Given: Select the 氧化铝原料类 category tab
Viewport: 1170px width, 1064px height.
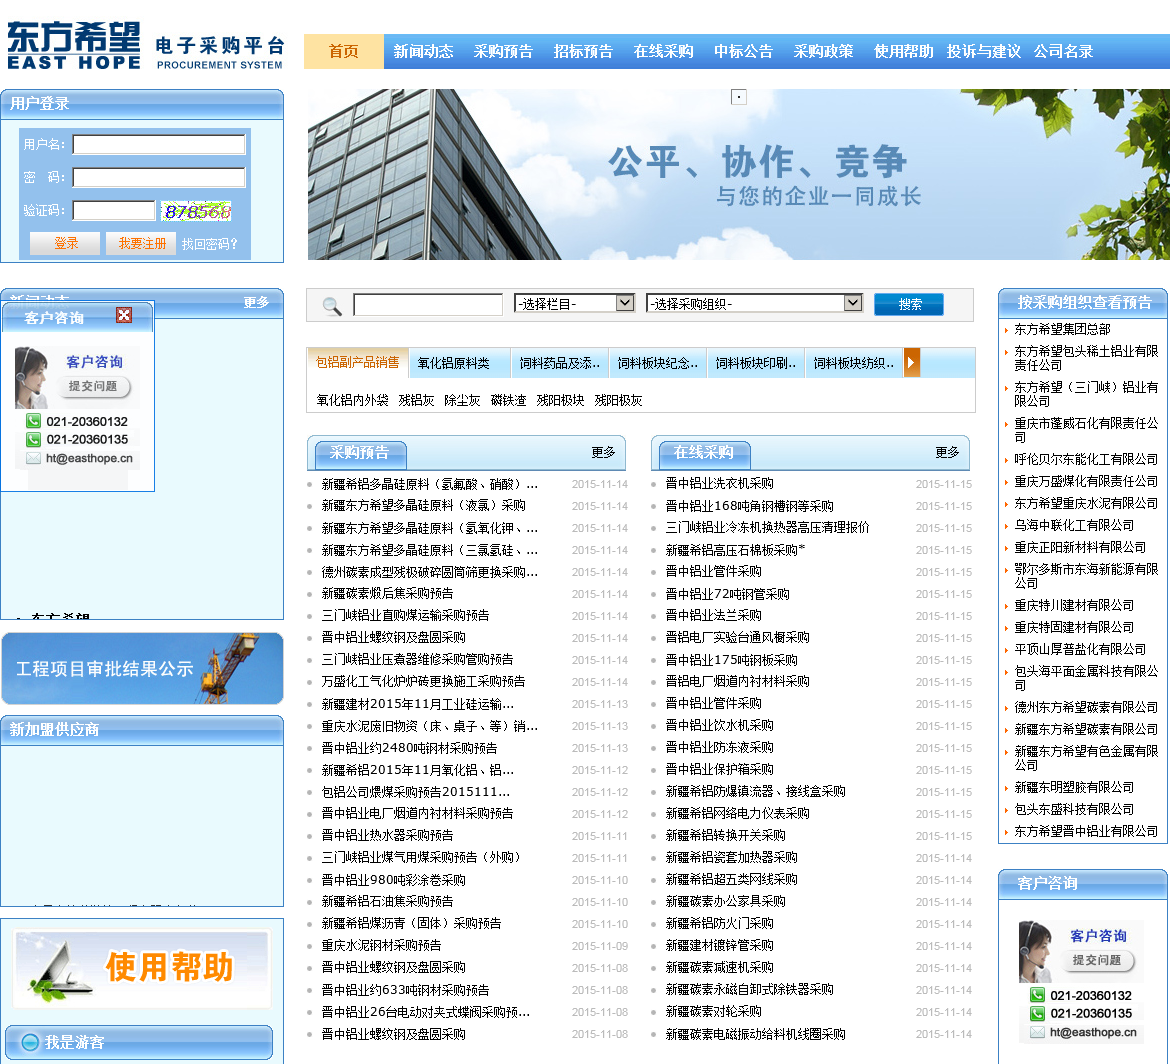Looking at the screenshot, I should coord(454,363).
